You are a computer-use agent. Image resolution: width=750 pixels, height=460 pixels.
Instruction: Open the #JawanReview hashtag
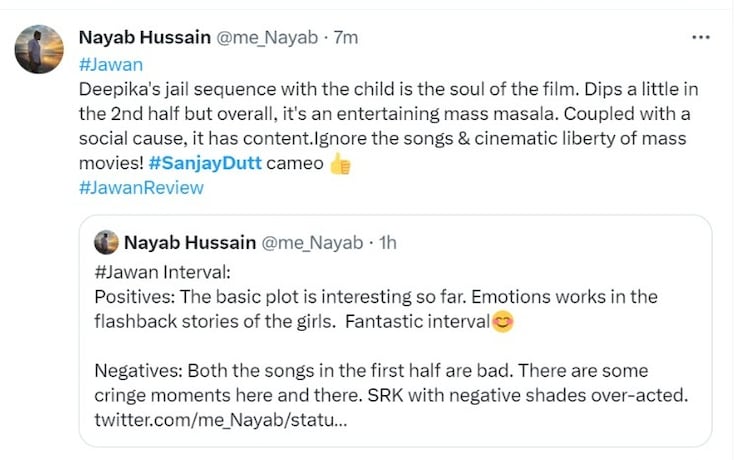click(x=140, y=187)
